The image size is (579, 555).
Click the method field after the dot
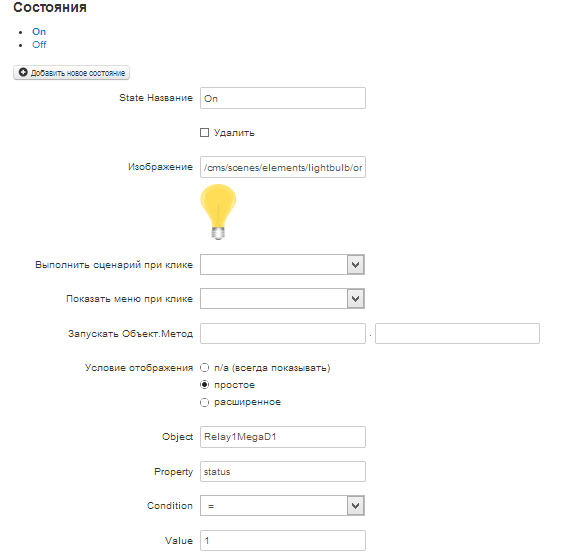coord(458,334)
